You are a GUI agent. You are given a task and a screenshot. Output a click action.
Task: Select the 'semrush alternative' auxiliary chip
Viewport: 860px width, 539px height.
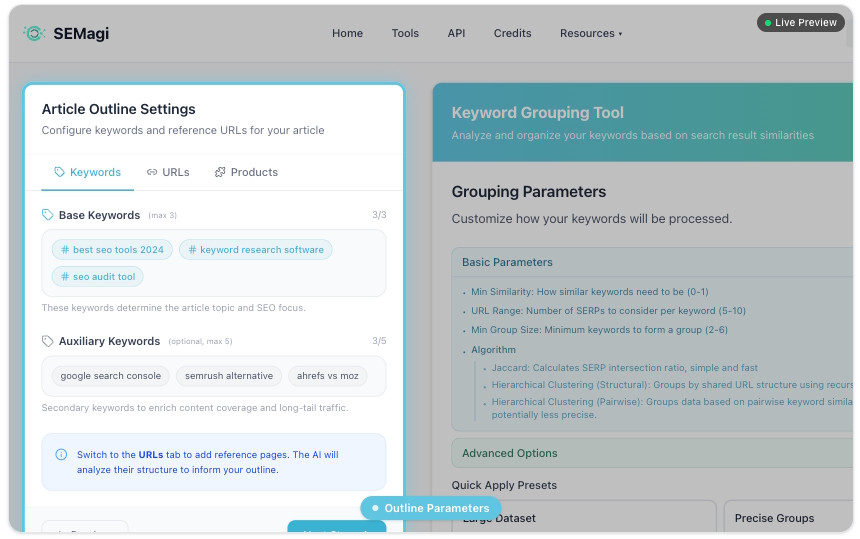tap(229, 376)
